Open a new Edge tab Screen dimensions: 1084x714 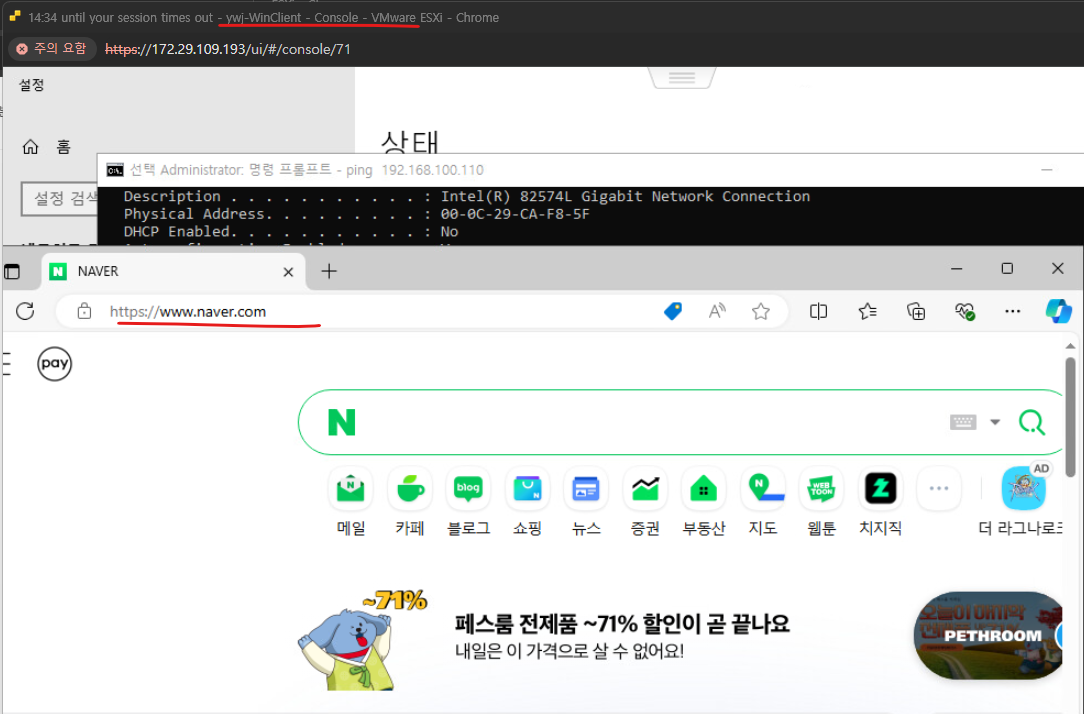point(329,272)
